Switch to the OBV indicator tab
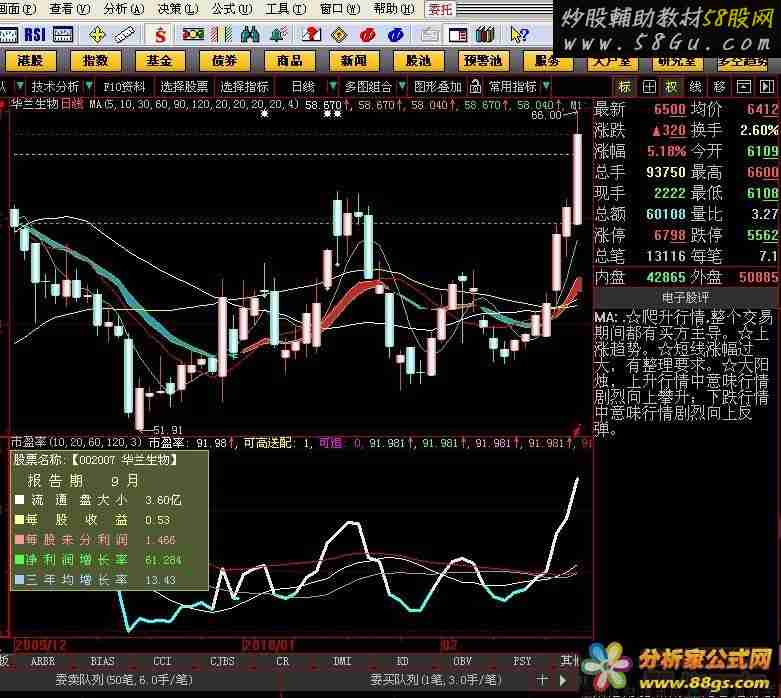 [x=462, y=661]
